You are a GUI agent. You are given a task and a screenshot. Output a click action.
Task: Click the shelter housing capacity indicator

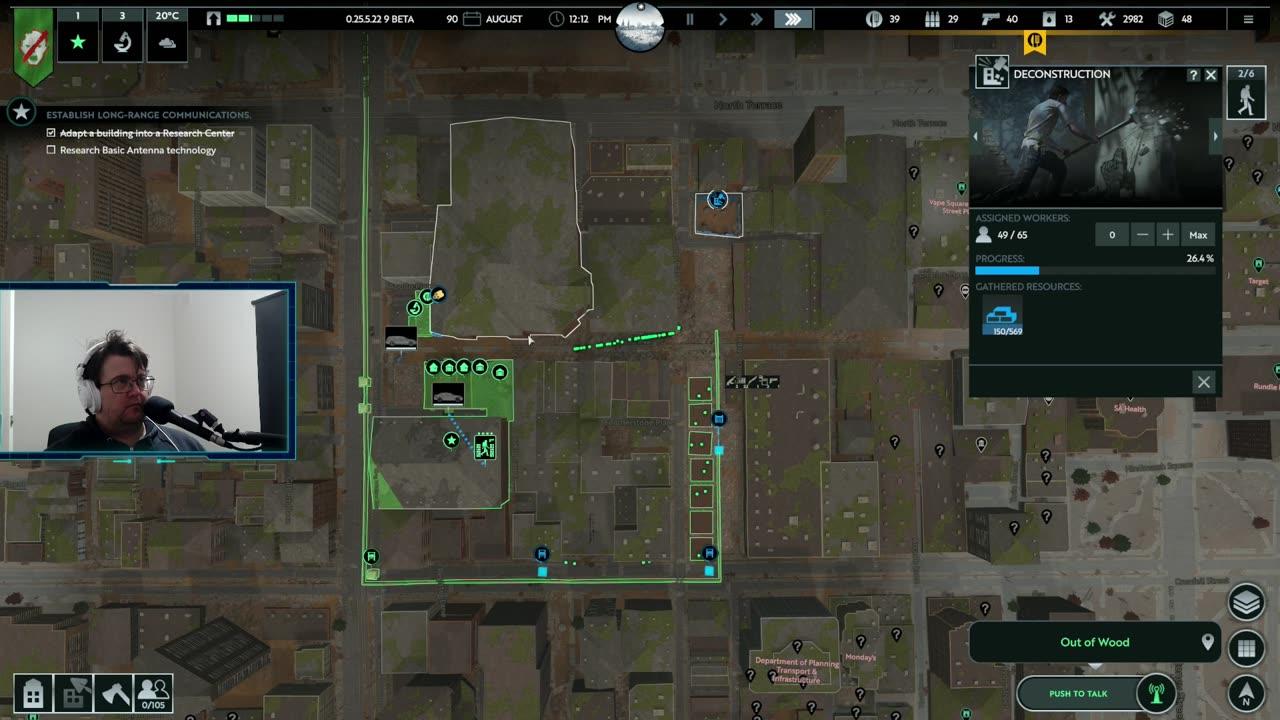coord(243,19)
